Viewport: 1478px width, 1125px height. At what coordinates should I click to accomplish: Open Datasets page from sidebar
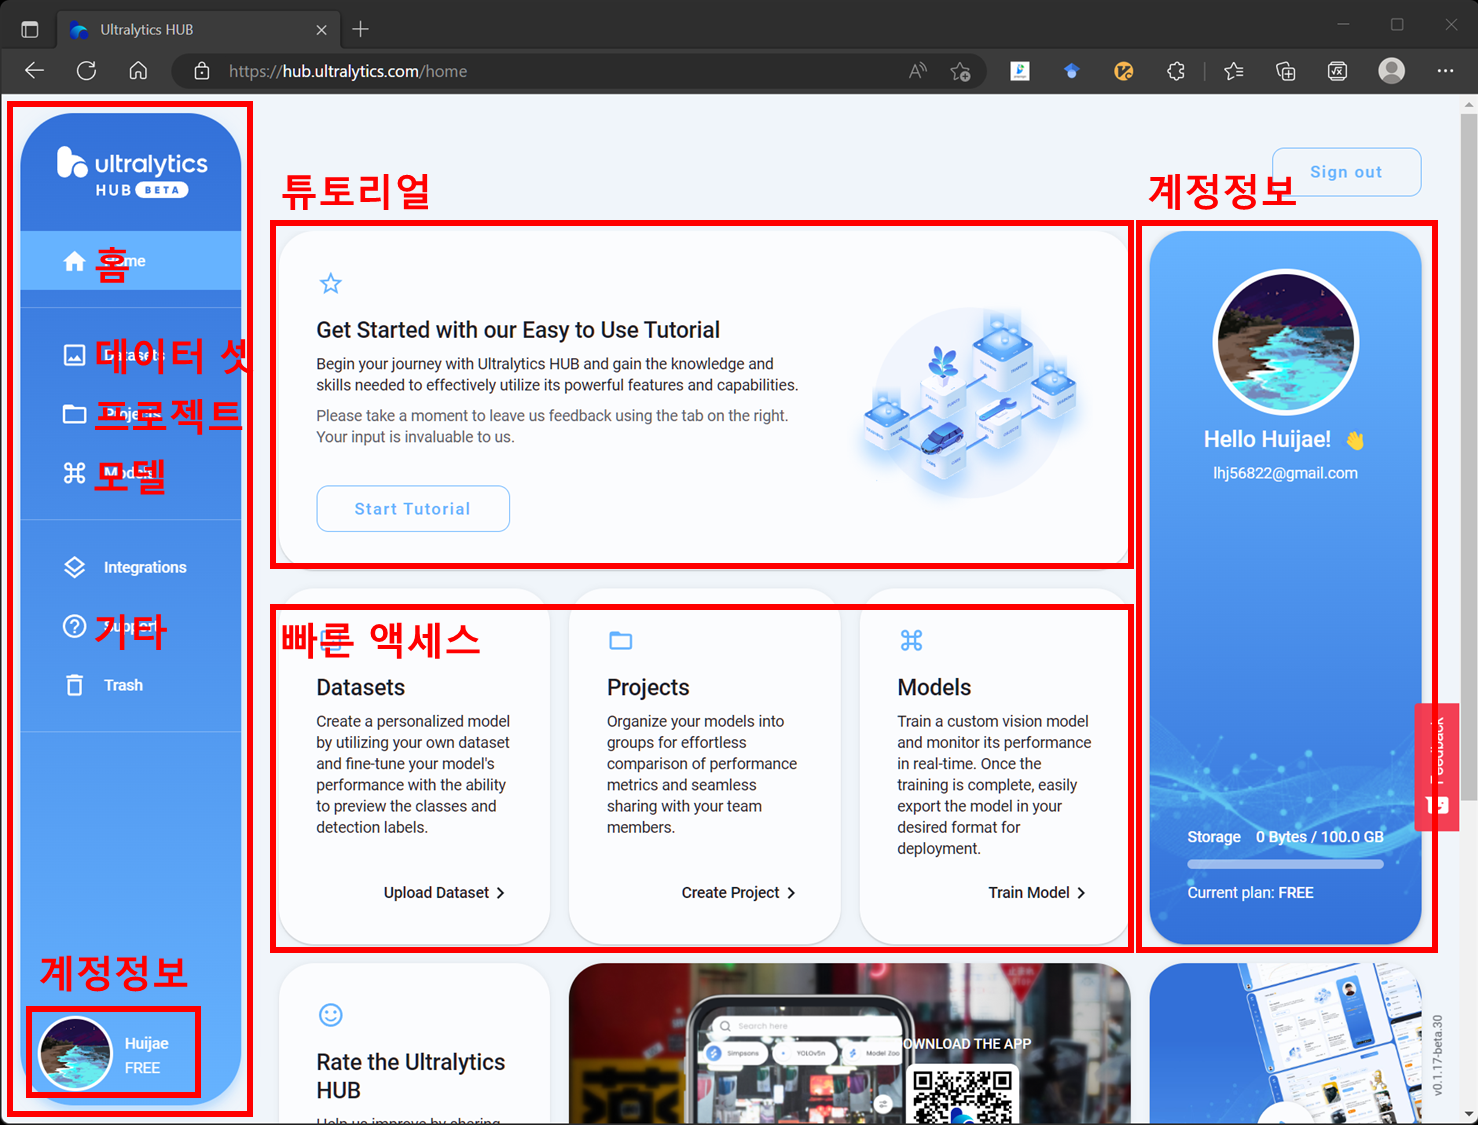(130, 355)
